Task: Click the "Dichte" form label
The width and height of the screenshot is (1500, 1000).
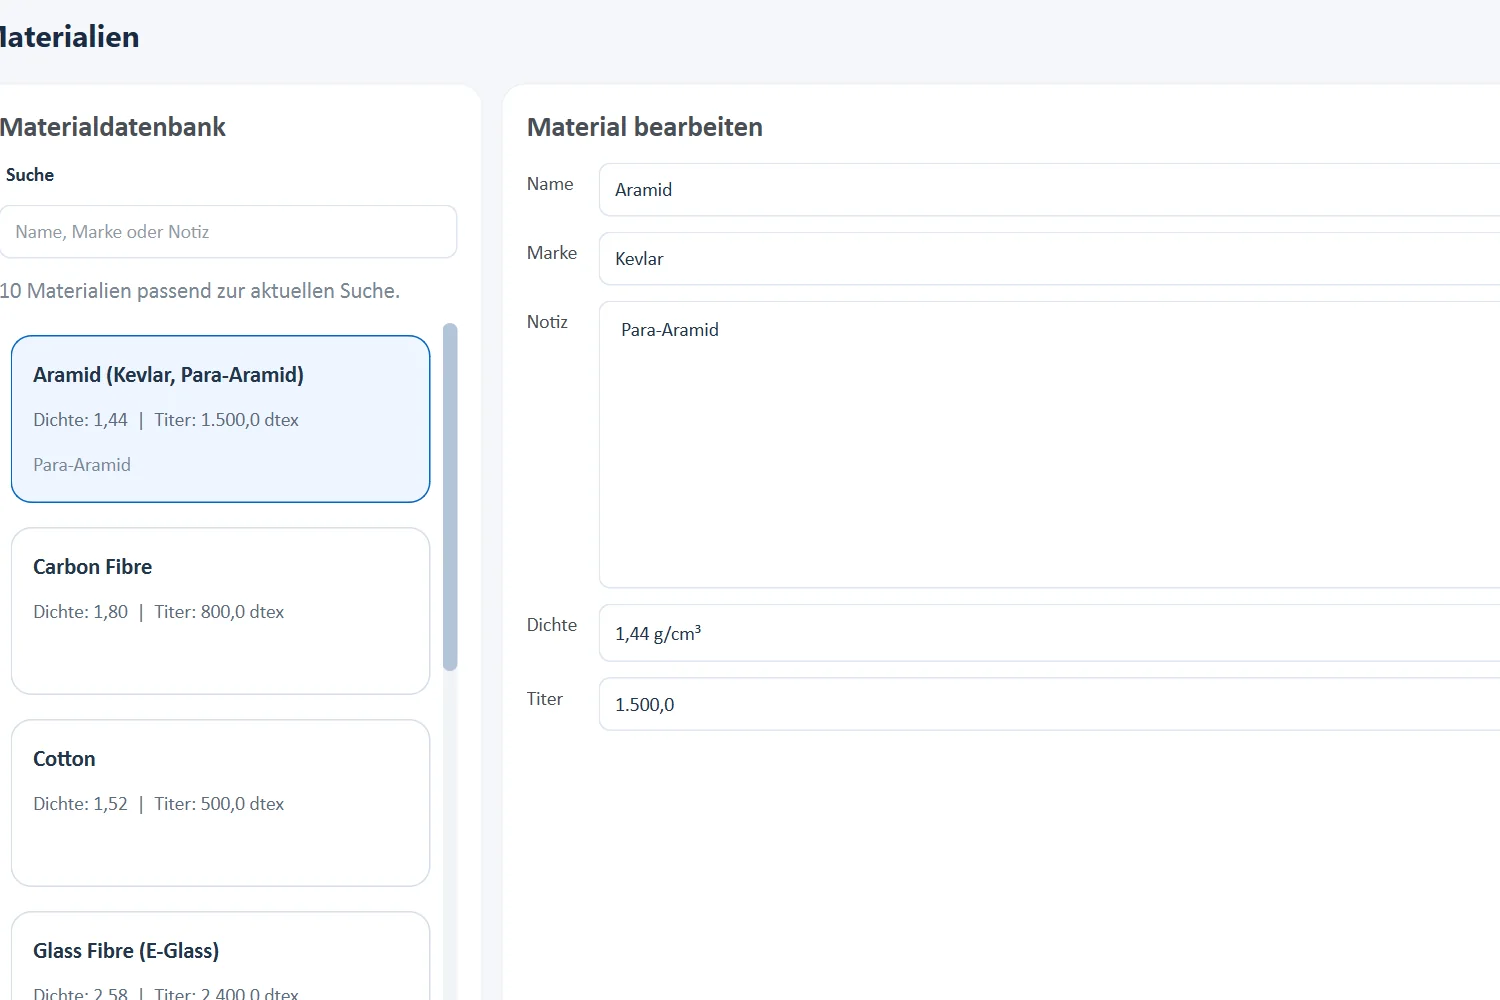Action: (x=552, y=625)
